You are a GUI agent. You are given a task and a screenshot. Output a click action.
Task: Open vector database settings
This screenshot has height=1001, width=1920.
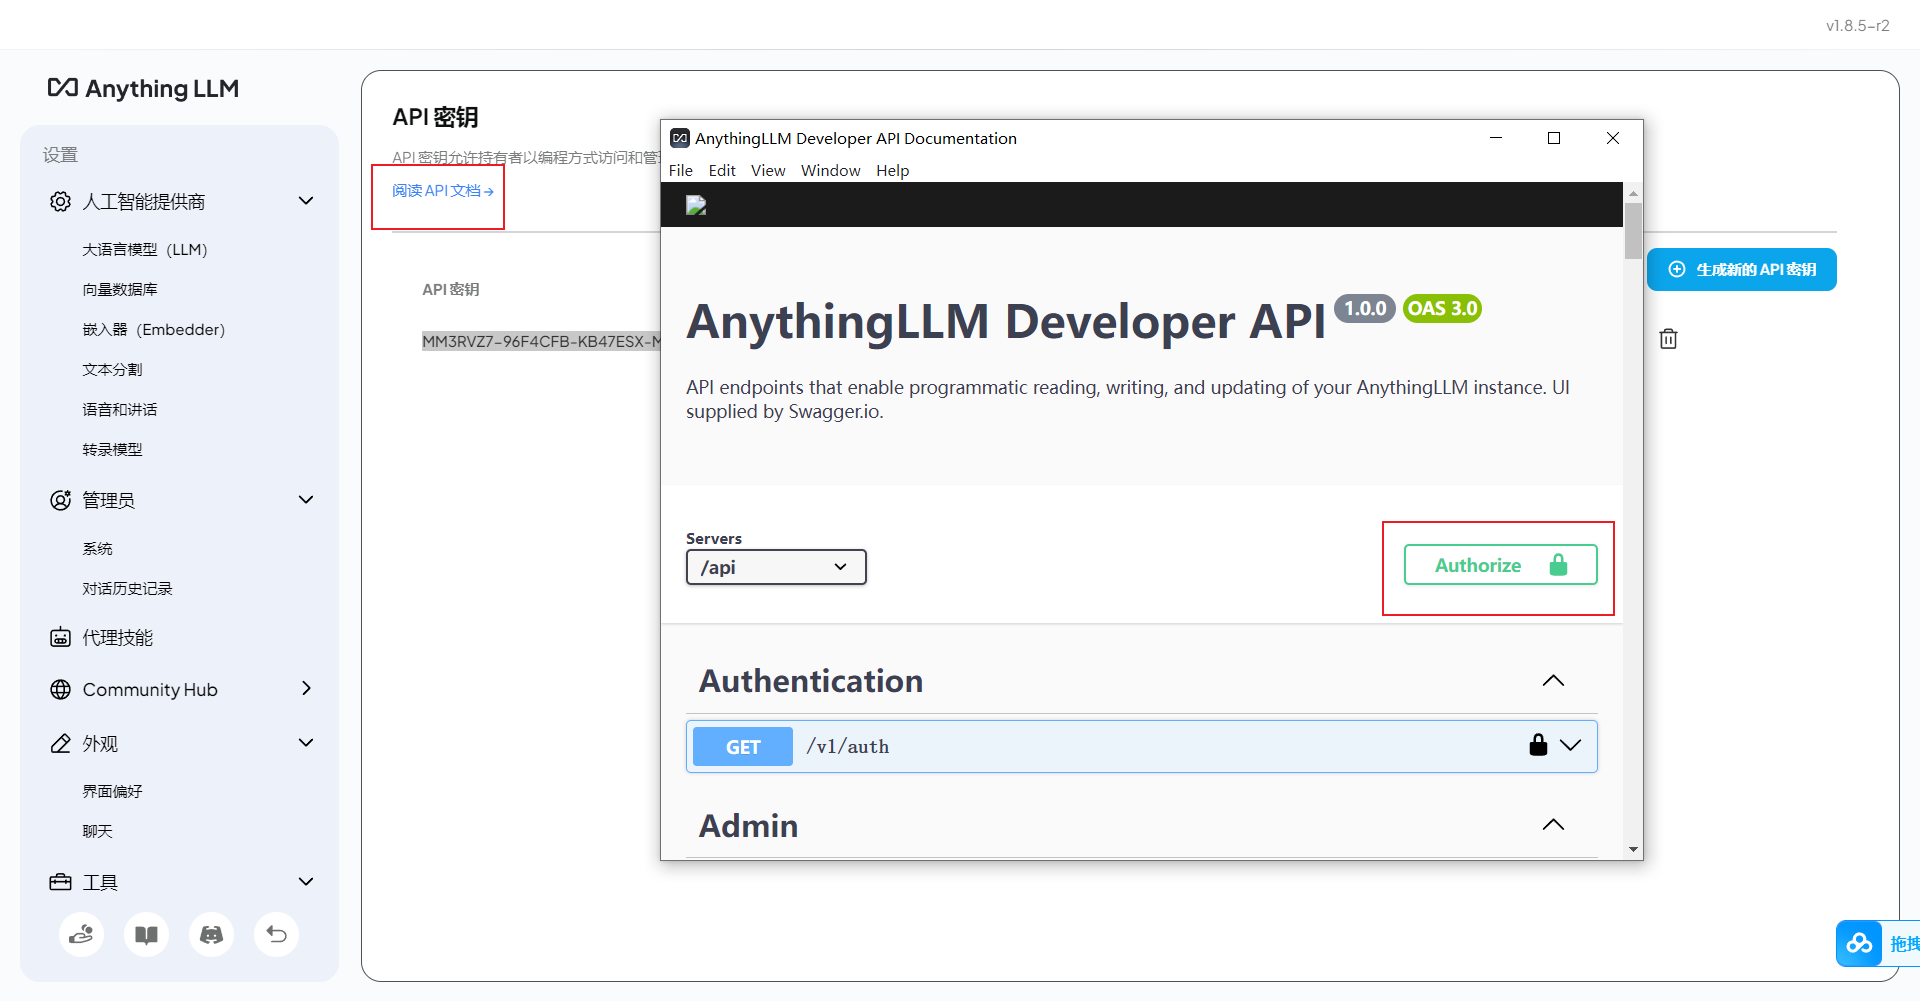(120, 290)
